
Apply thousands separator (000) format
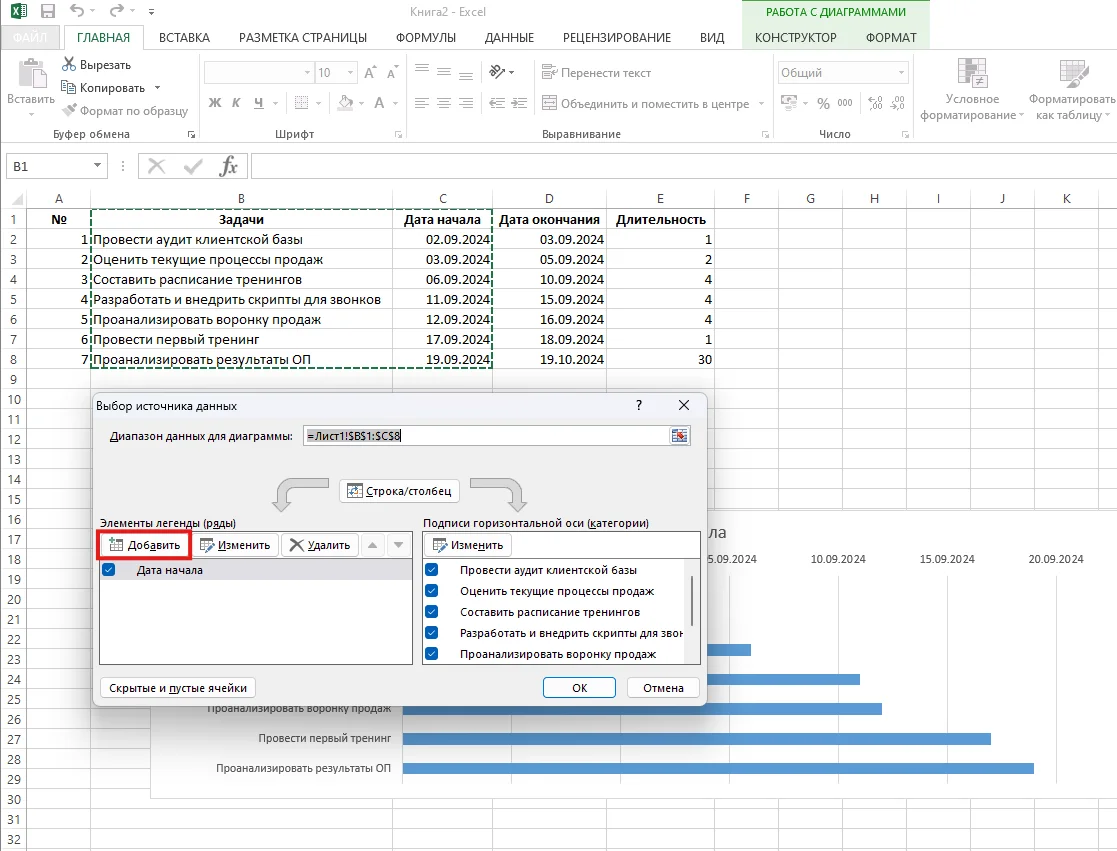(845, 103)
